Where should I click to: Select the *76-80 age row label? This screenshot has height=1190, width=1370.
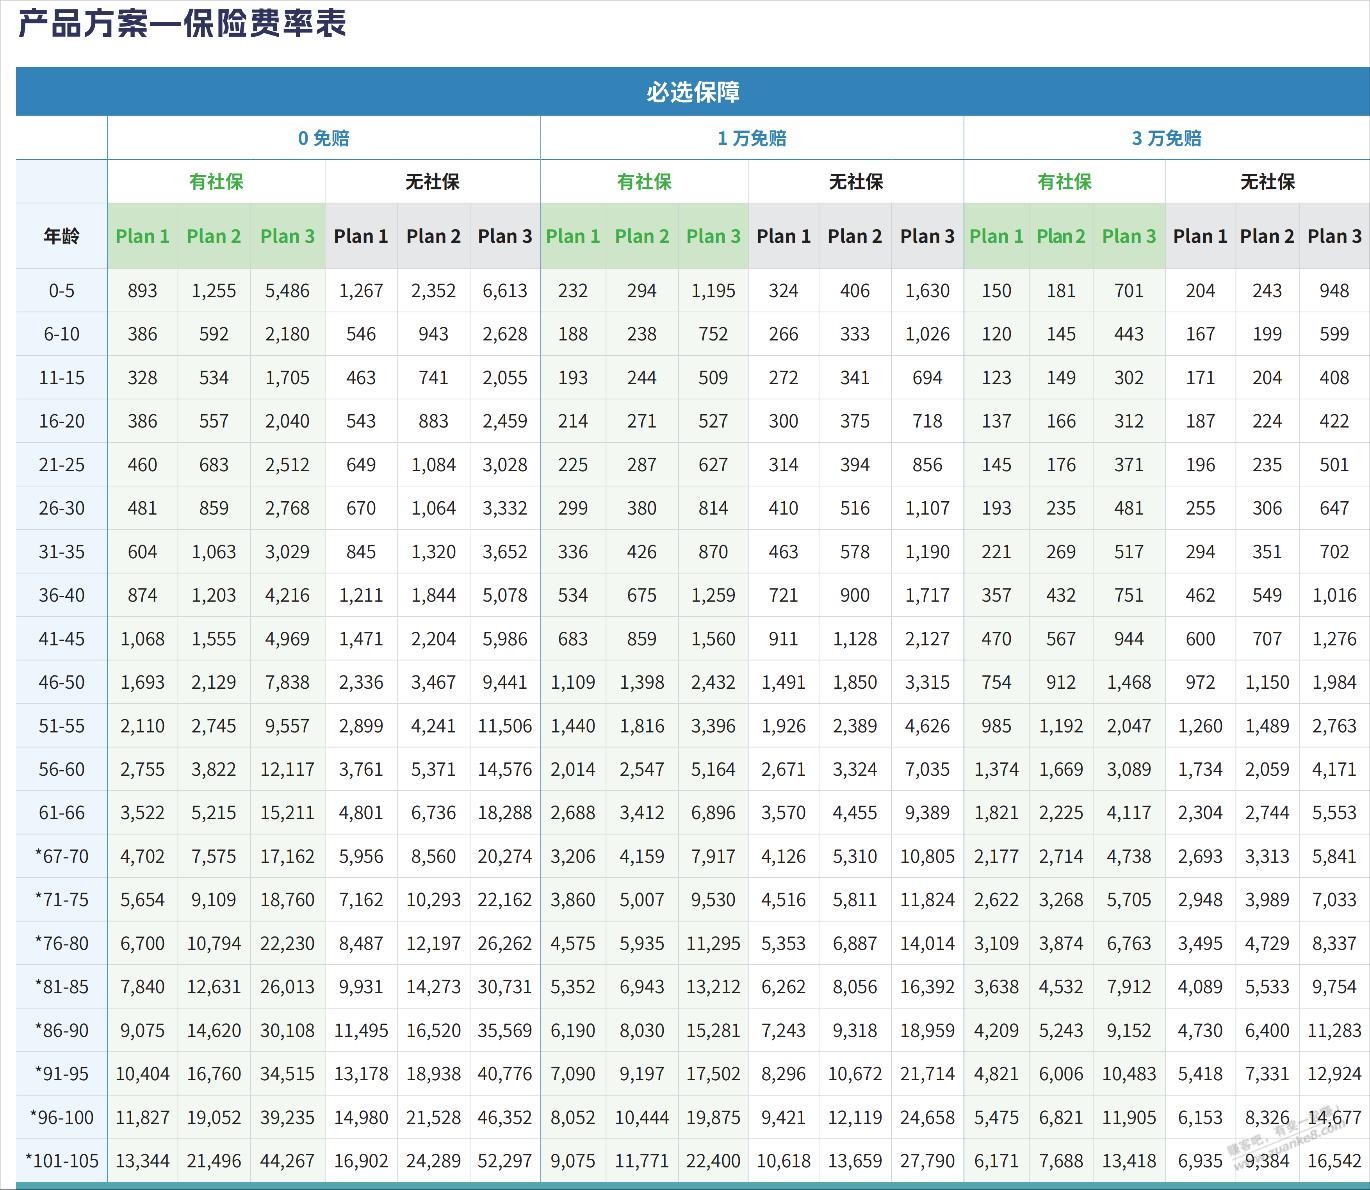coord(61,943)
